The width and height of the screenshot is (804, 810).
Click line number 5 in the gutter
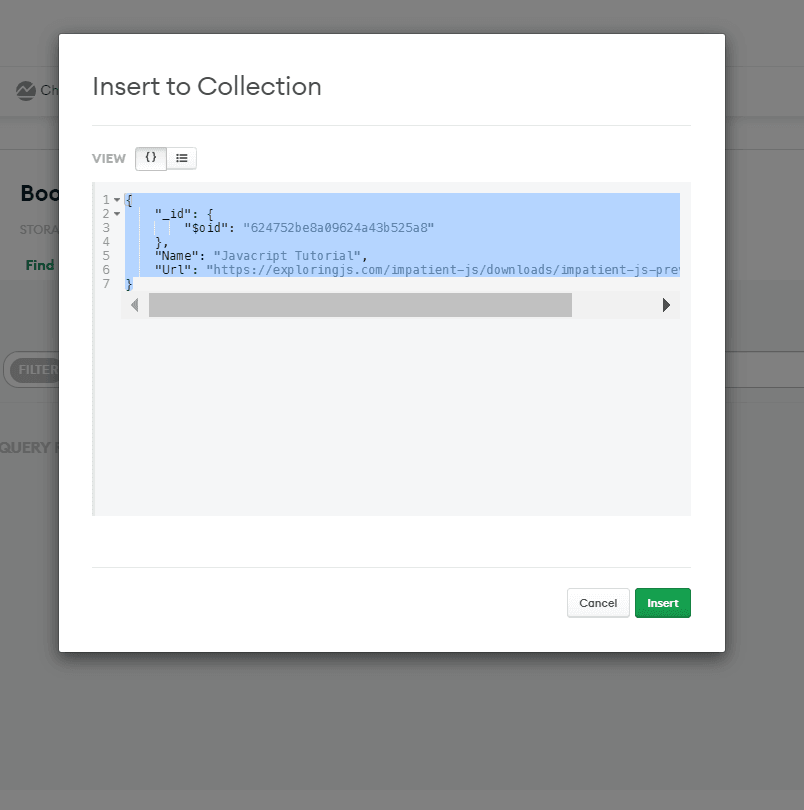106,256
